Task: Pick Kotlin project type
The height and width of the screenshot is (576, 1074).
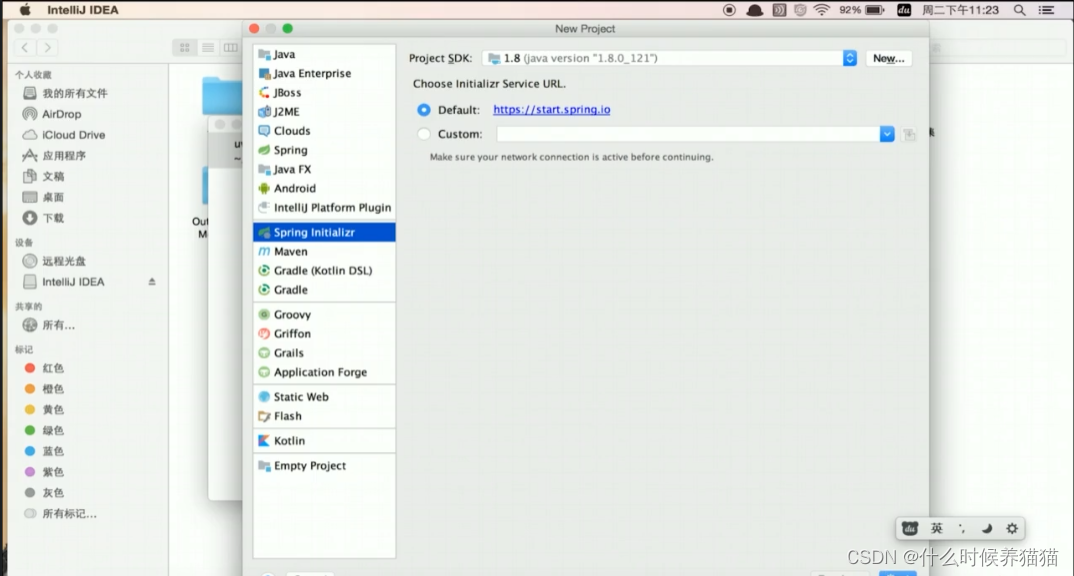Action: coord(324,440)
